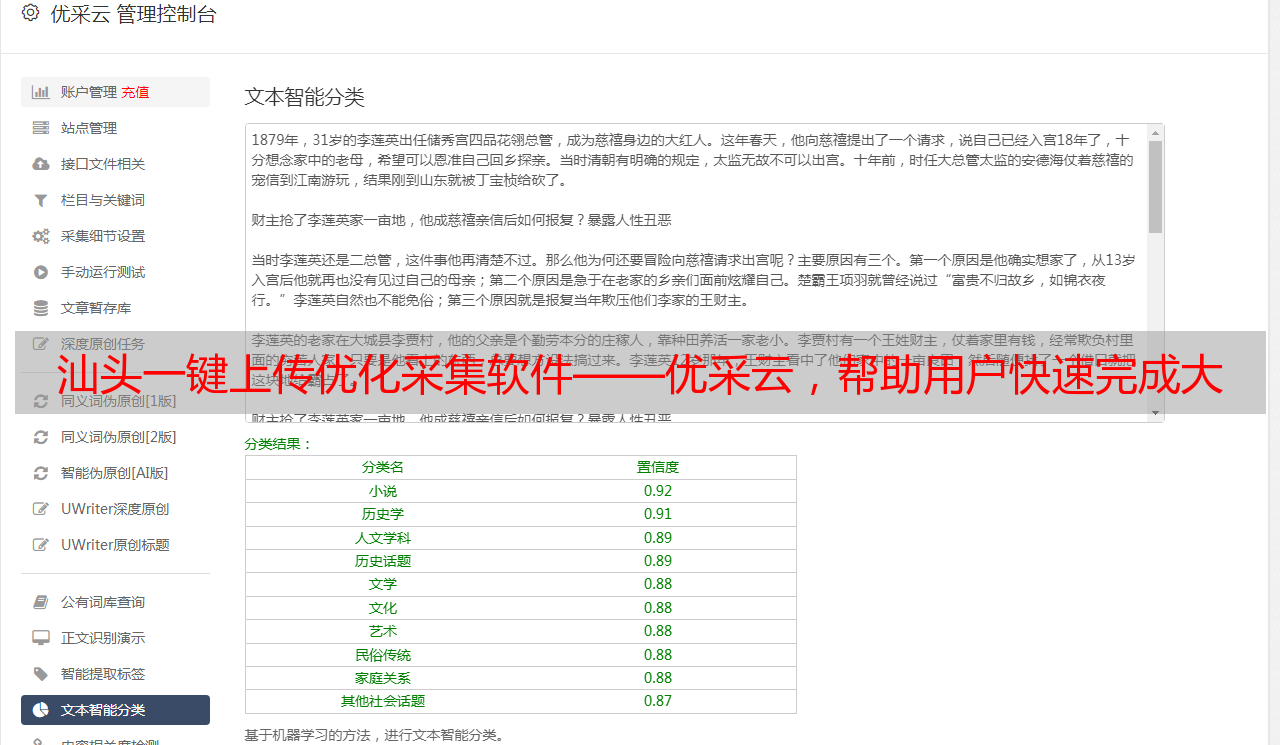
Task: Click the 分类名 column header
Action: (383, 467)
